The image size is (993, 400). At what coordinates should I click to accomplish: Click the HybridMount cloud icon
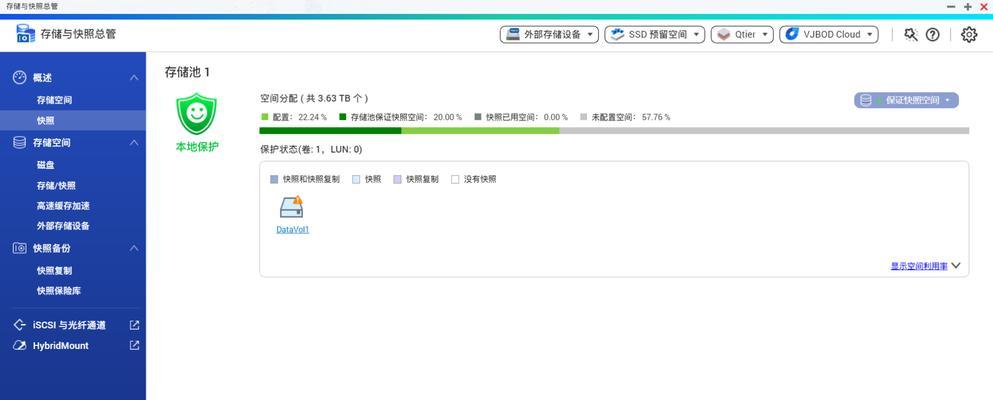click(x=20, y=346)
